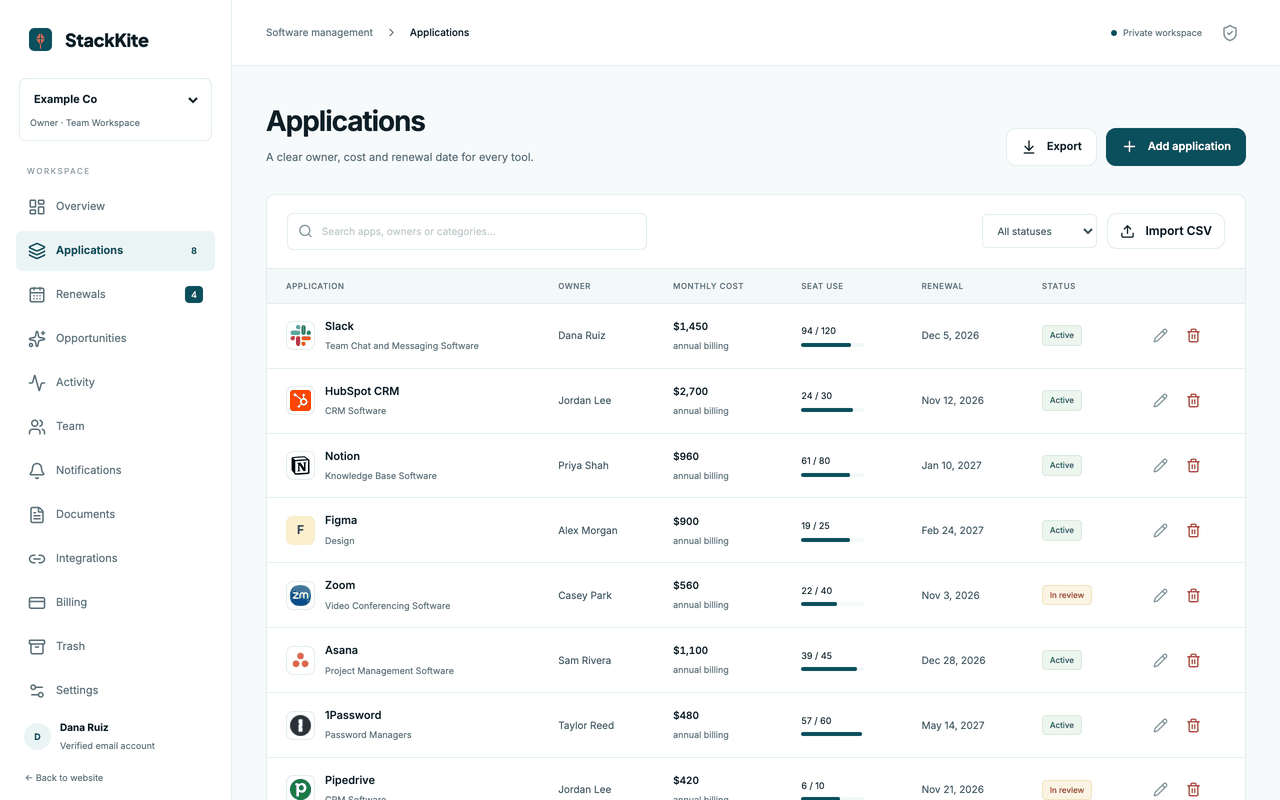Click the edit pencil for Notion
This screenshot has height=800, width=1280.
click(x=1160, y=466)
